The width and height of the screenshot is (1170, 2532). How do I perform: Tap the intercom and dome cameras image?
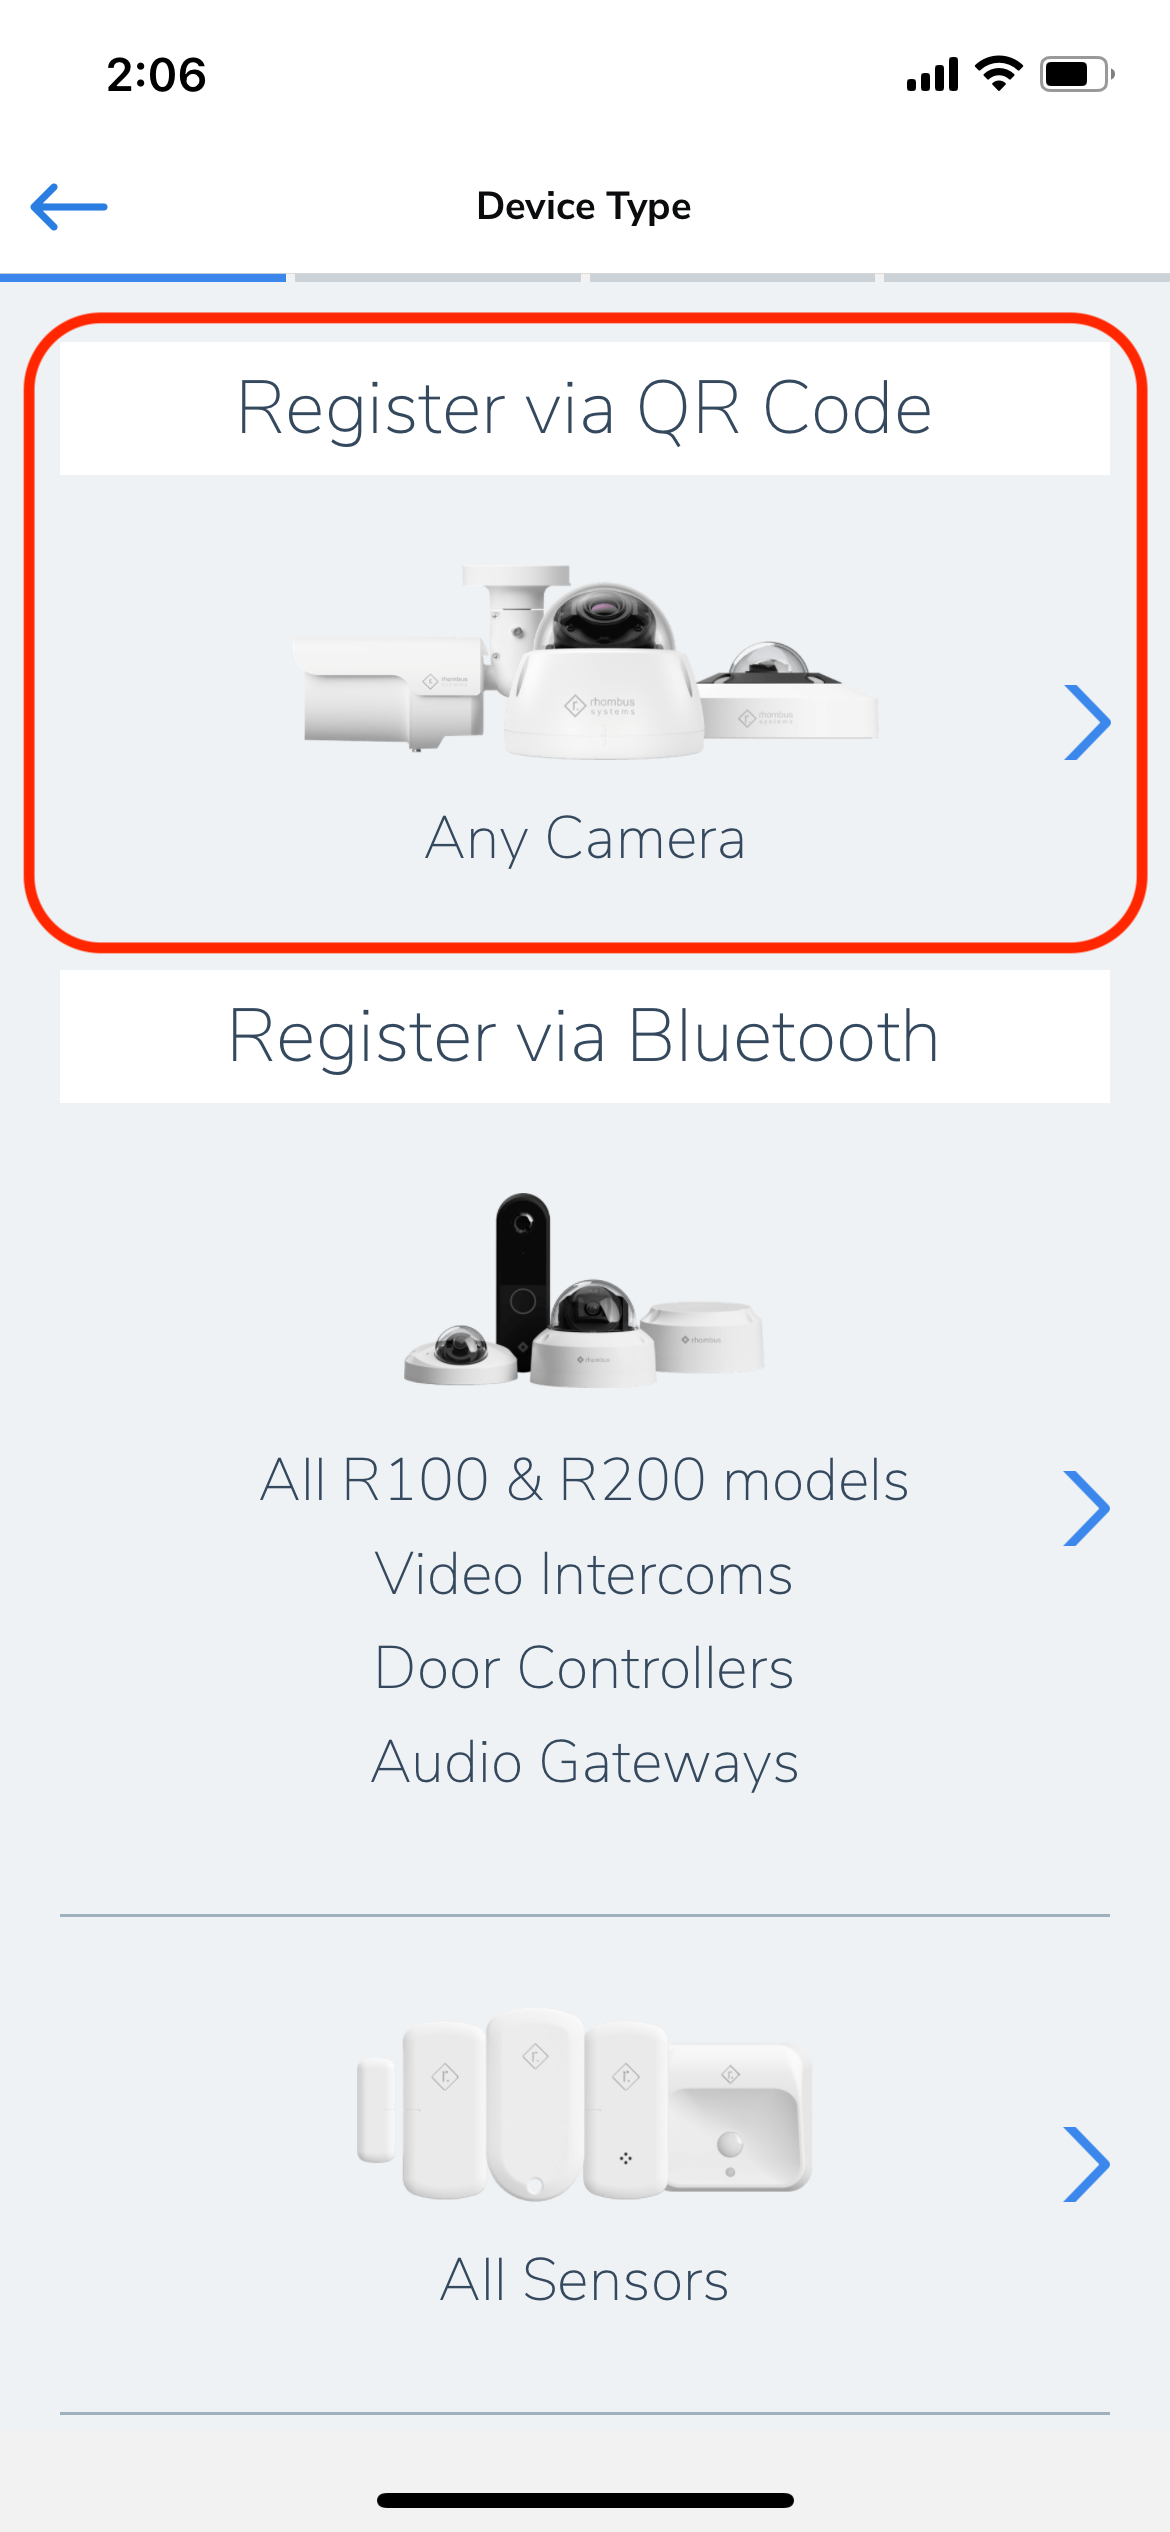pos(585,1290)
